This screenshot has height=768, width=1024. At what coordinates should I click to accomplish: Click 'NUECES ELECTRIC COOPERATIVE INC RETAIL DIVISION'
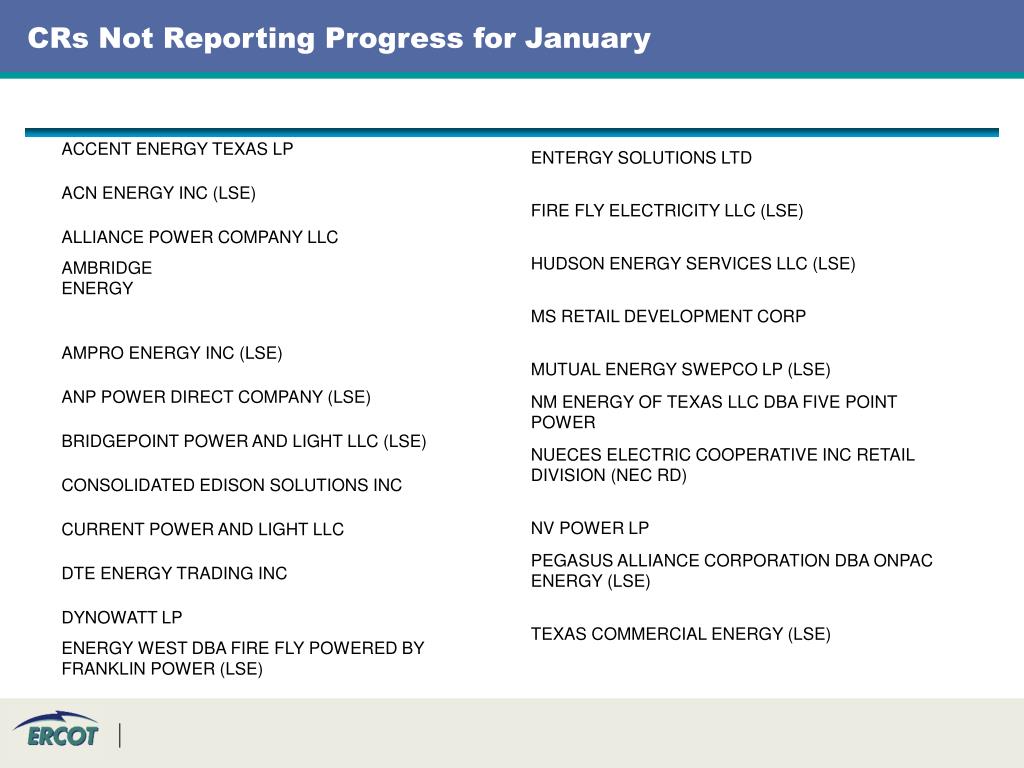[723, 465]
